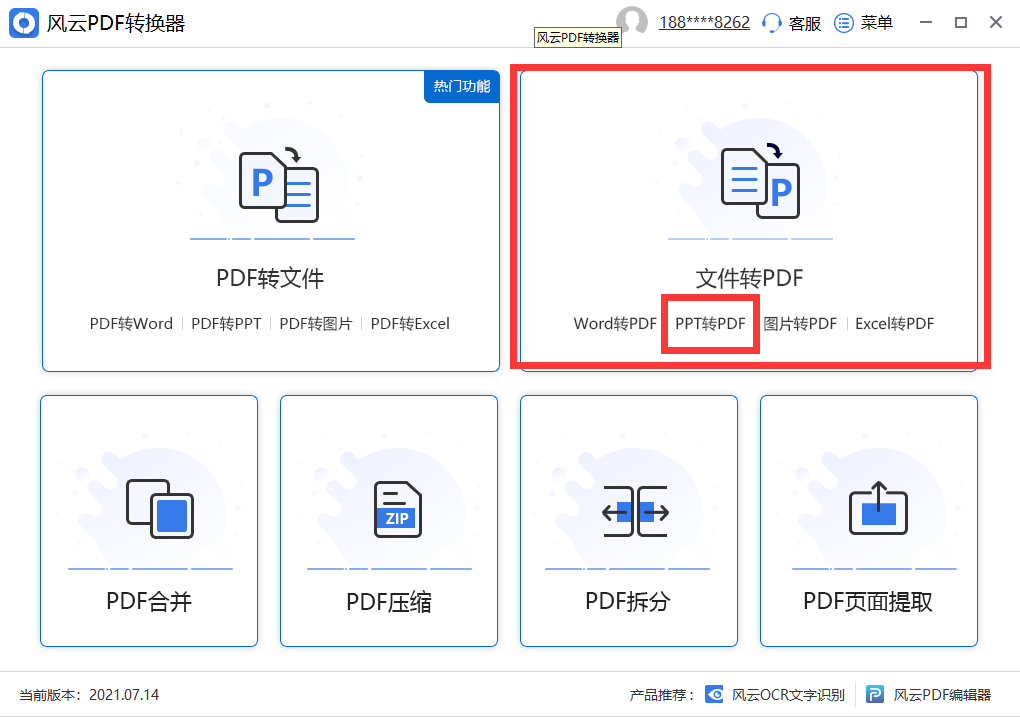Select PDF转Excel option
The image size is (1020, 717).
tap(410, 323)
